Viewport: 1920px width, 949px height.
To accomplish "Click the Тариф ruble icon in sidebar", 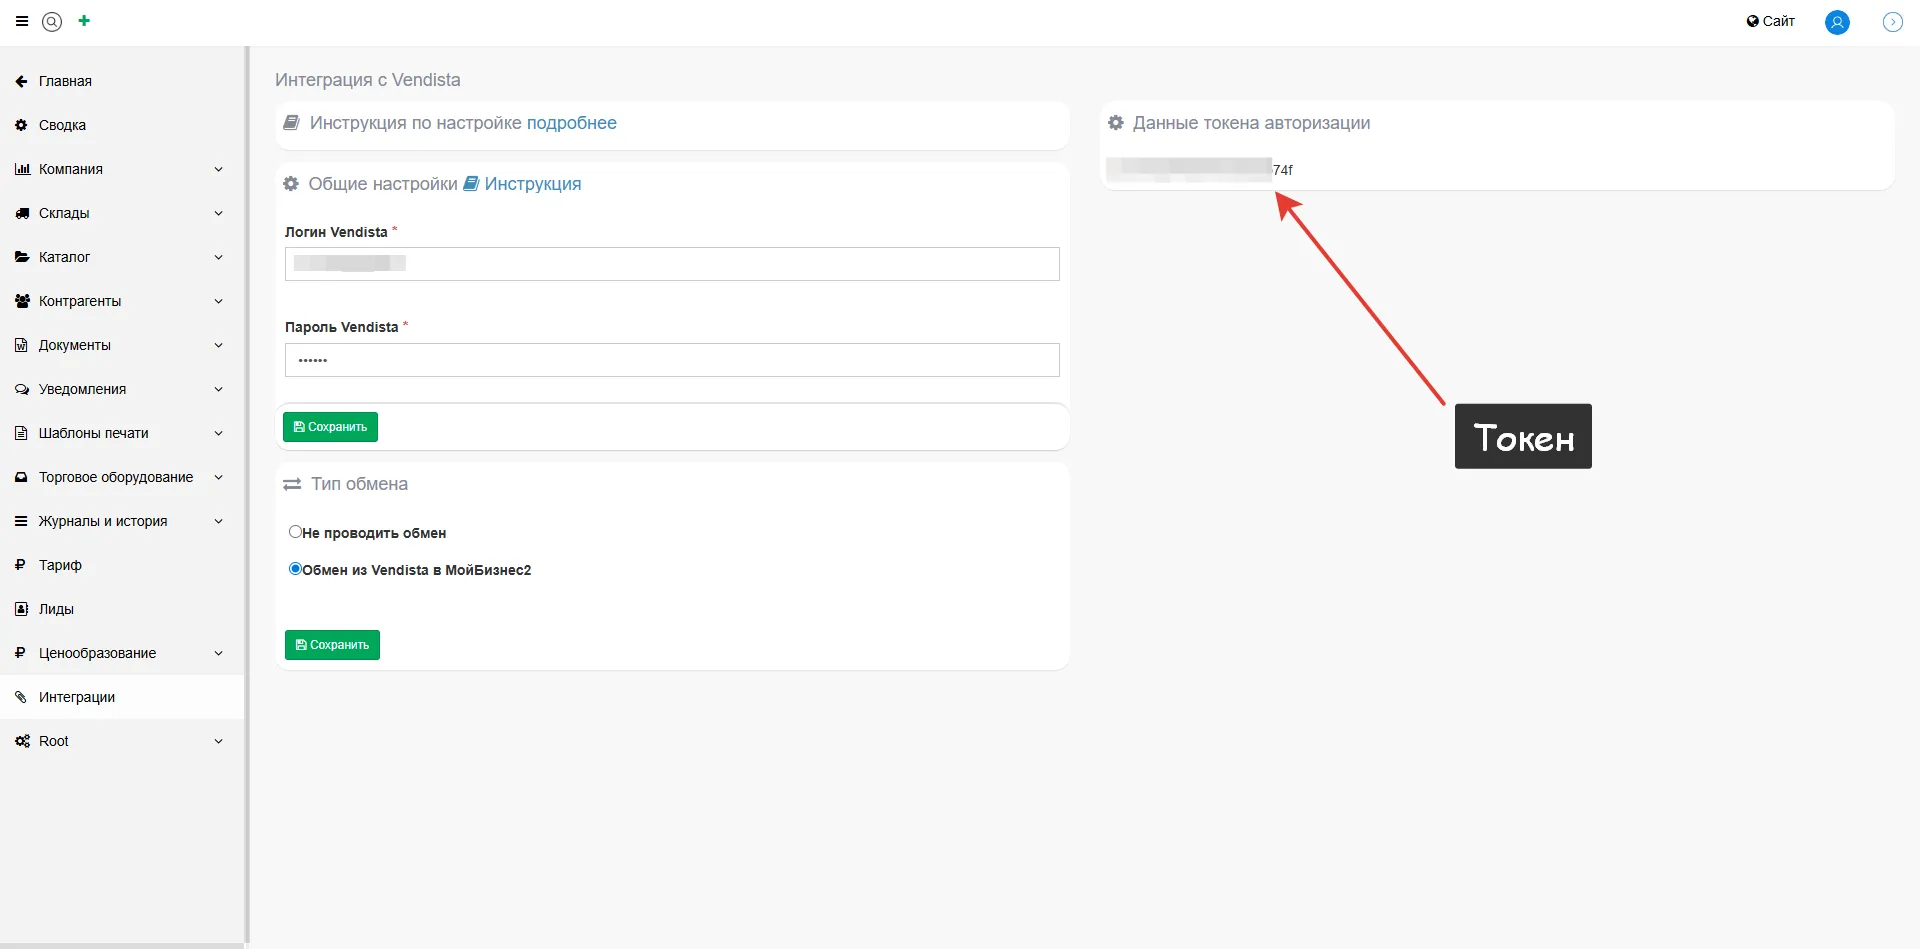I will pos(21,565).
